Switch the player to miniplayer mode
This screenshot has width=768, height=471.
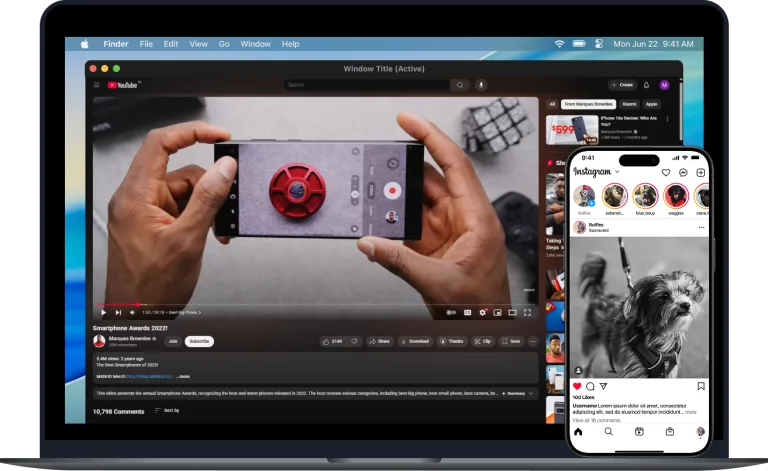point(498,312)
